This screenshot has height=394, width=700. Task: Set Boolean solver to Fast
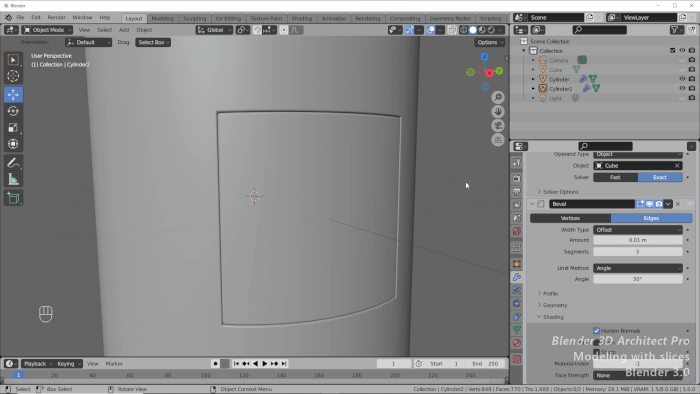pyautogui.click(x=615, y=177)
